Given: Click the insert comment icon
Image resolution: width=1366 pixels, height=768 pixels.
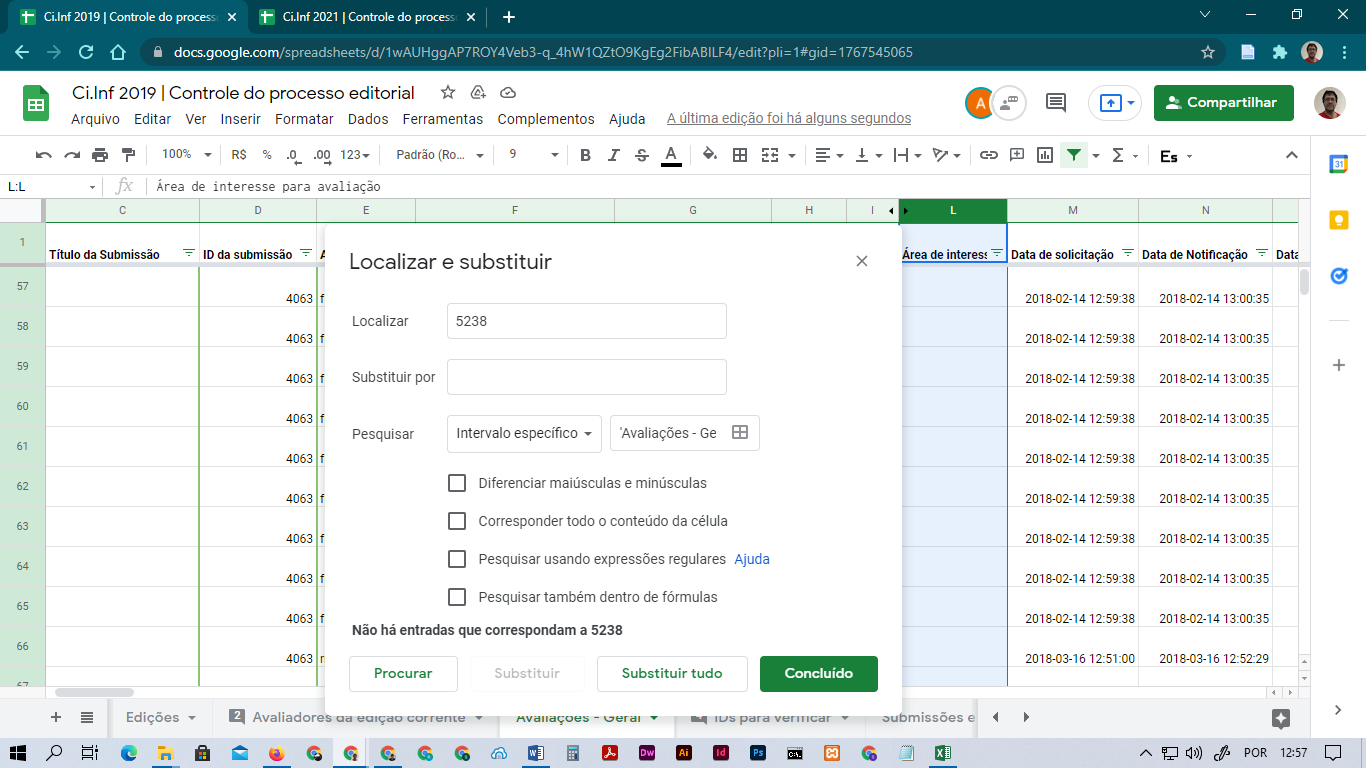Looking at the screenshot, I should (x=1017, y=155).
